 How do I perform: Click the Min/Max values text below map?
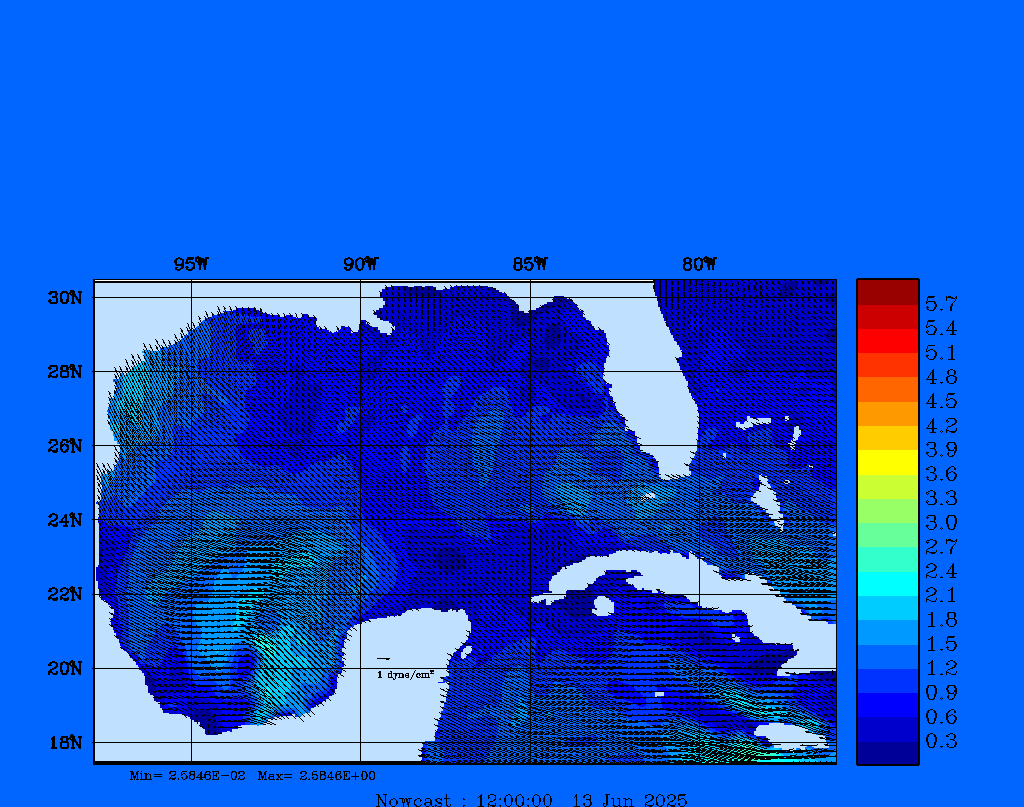(x=253, y=776)
